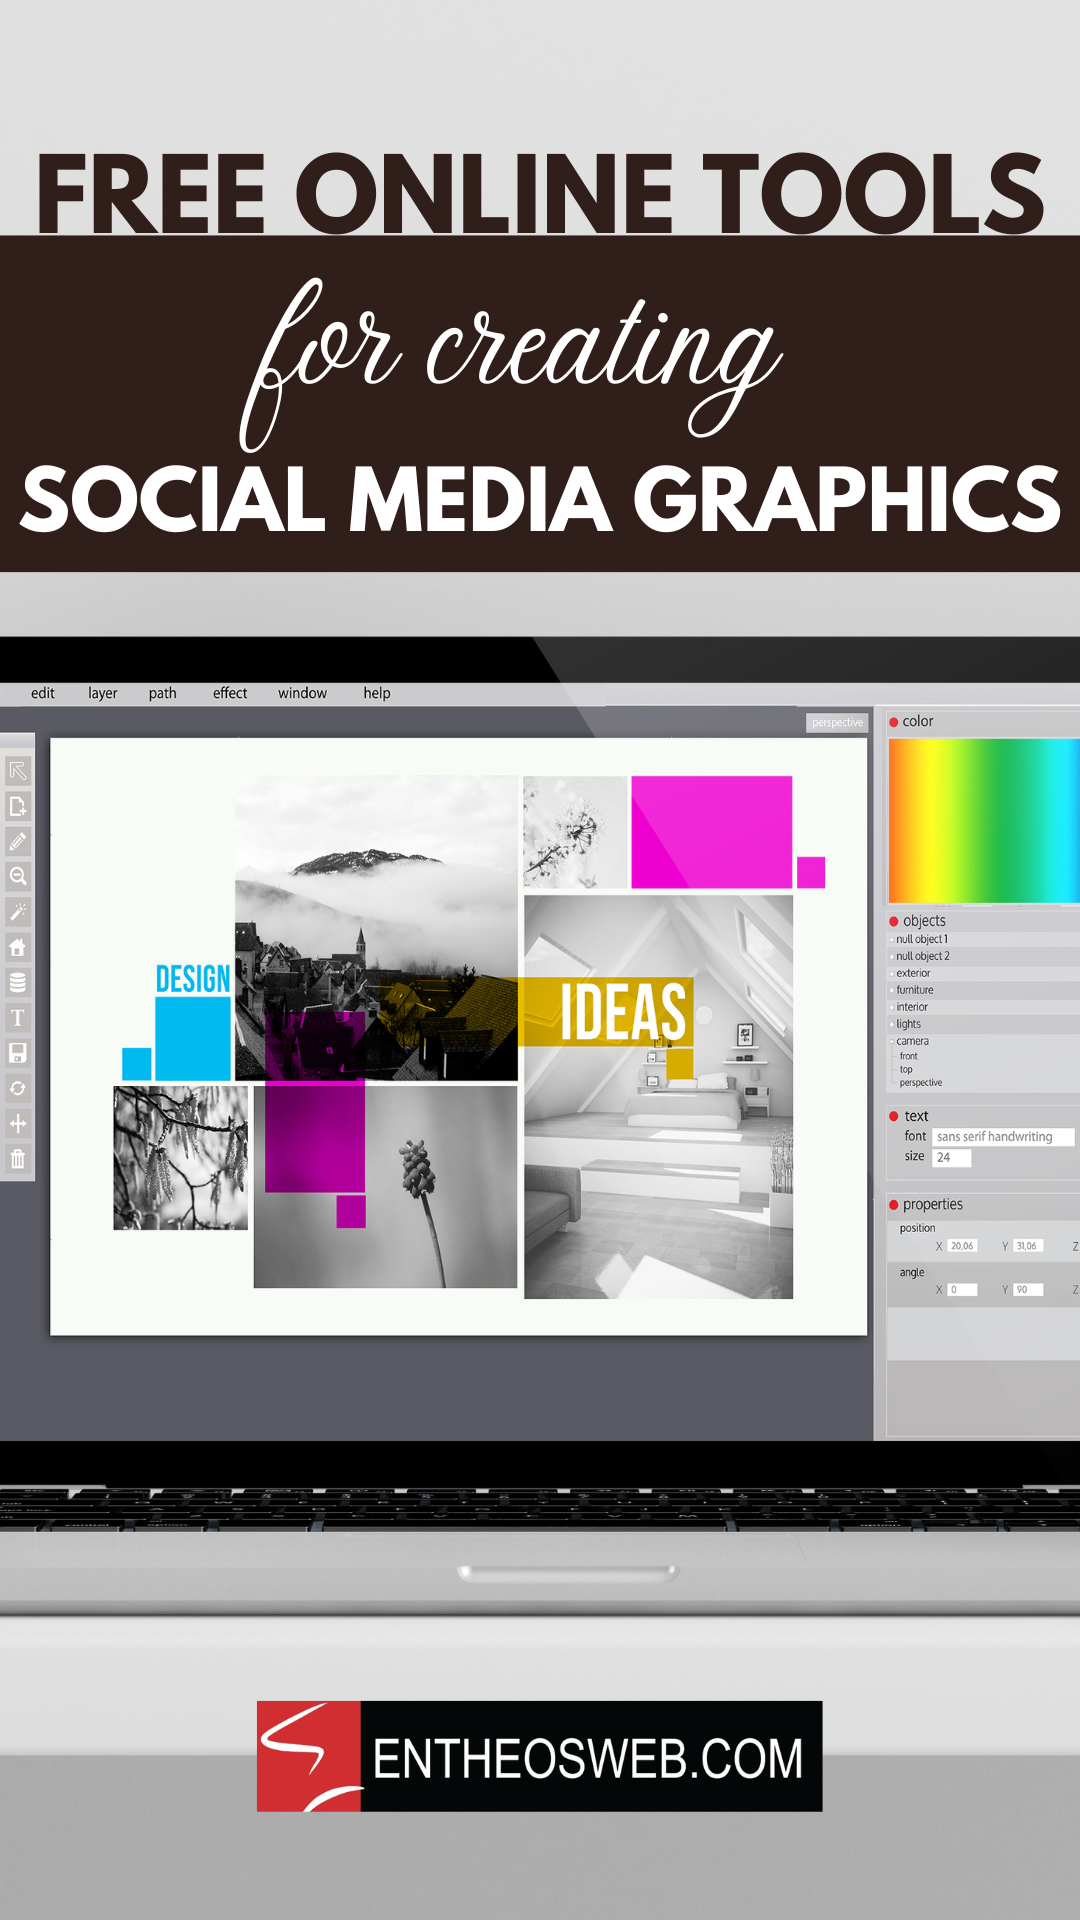Select the Text tool
1080x1920 pixels.
(x=18, y=1018)
